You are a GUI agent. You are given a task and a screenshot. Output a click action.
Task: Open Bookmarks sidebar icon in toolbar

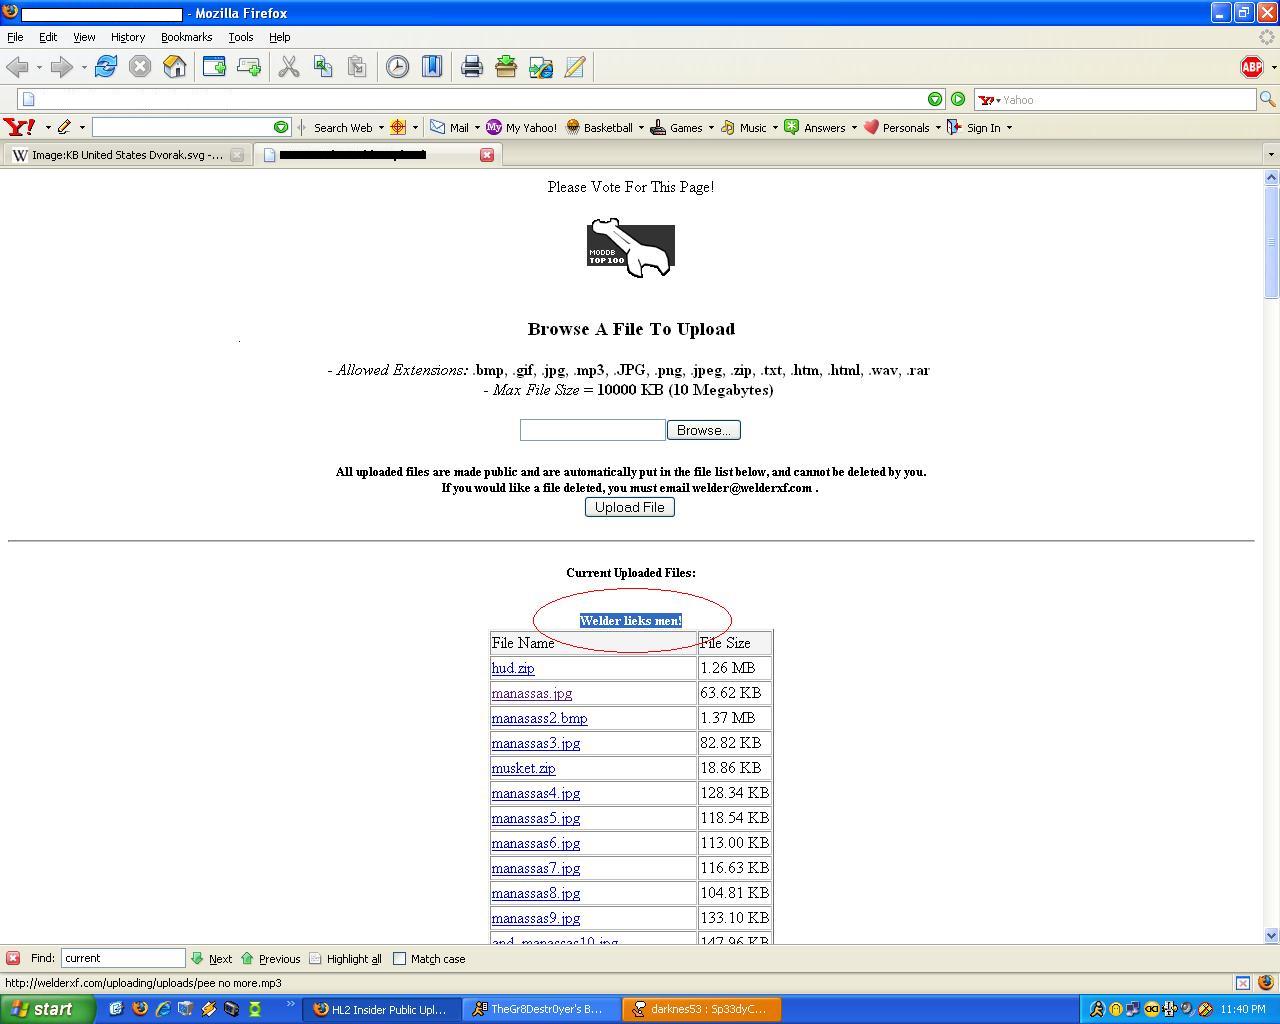point(432,67)
